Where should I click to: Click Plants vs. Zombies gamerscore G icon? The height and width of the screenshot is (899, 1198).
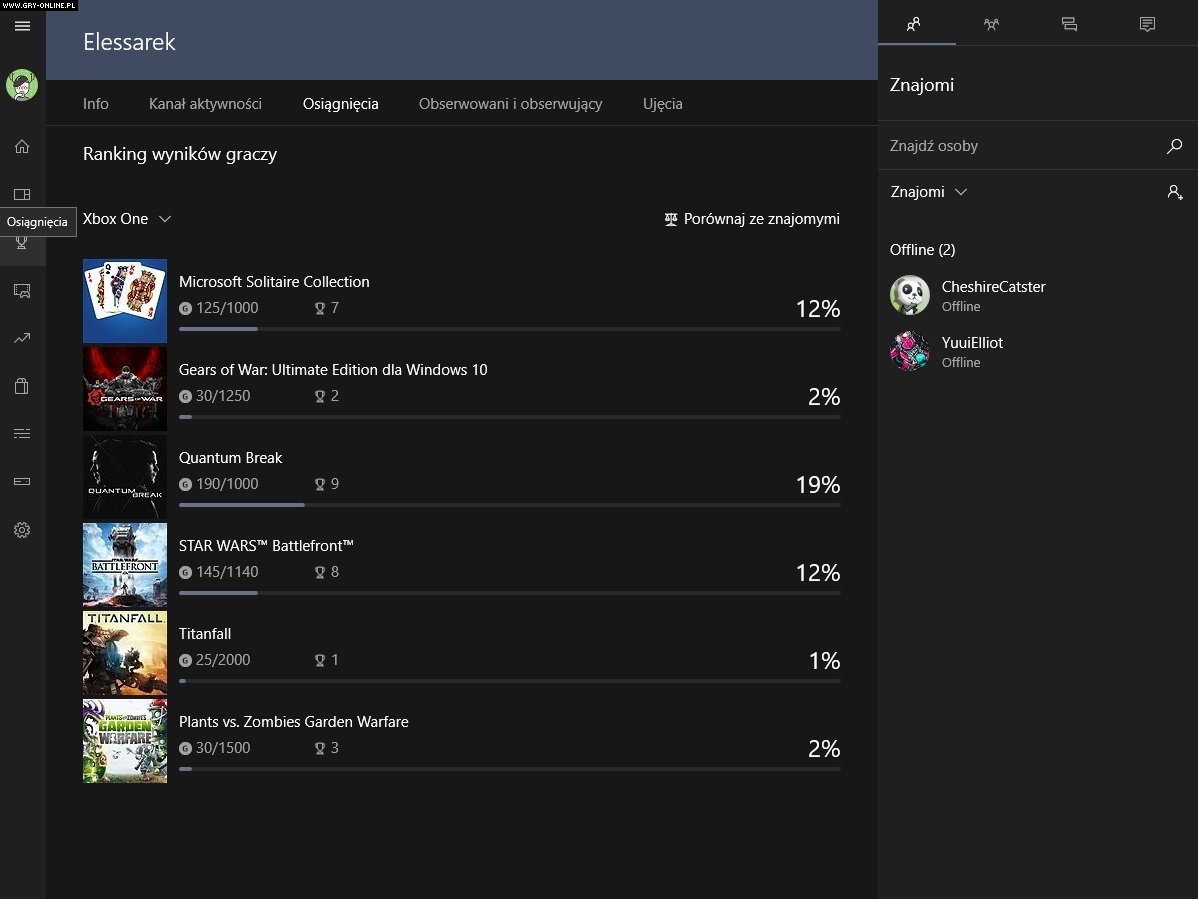coord(185,749)
